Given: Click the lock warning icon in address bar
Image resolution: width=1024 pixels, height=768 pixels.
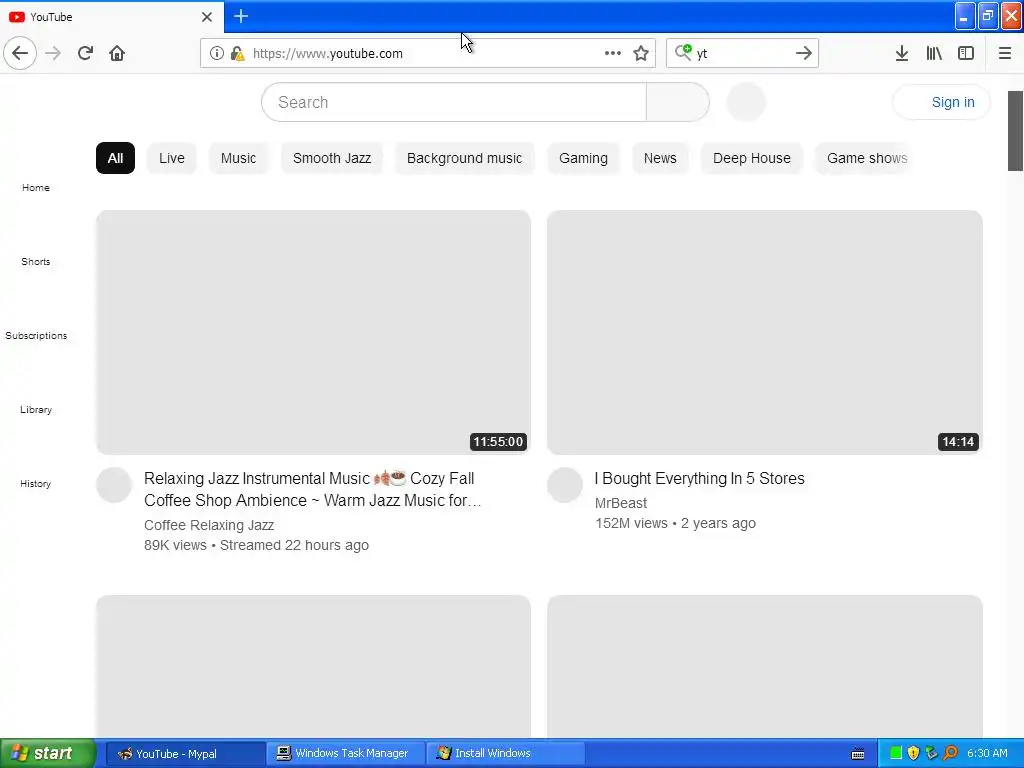Looking at the screenshot, I should 237,53.
